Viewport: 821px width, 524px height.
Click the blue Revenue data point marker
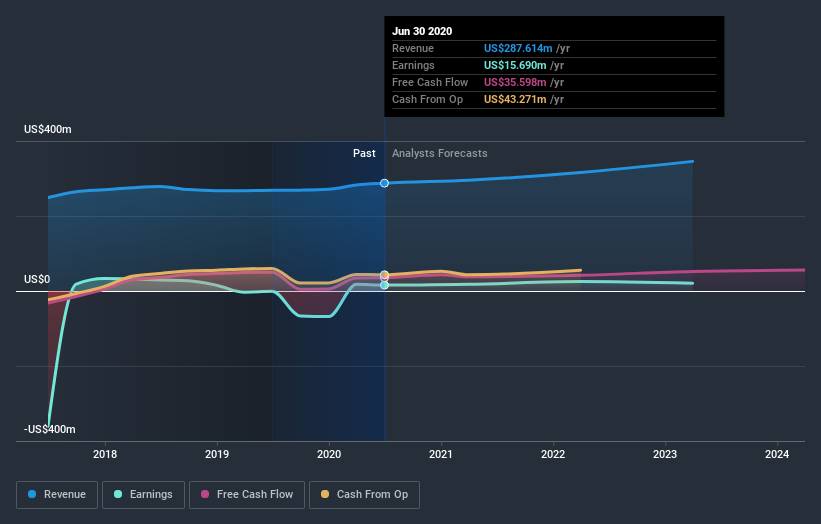pos(384,183)
